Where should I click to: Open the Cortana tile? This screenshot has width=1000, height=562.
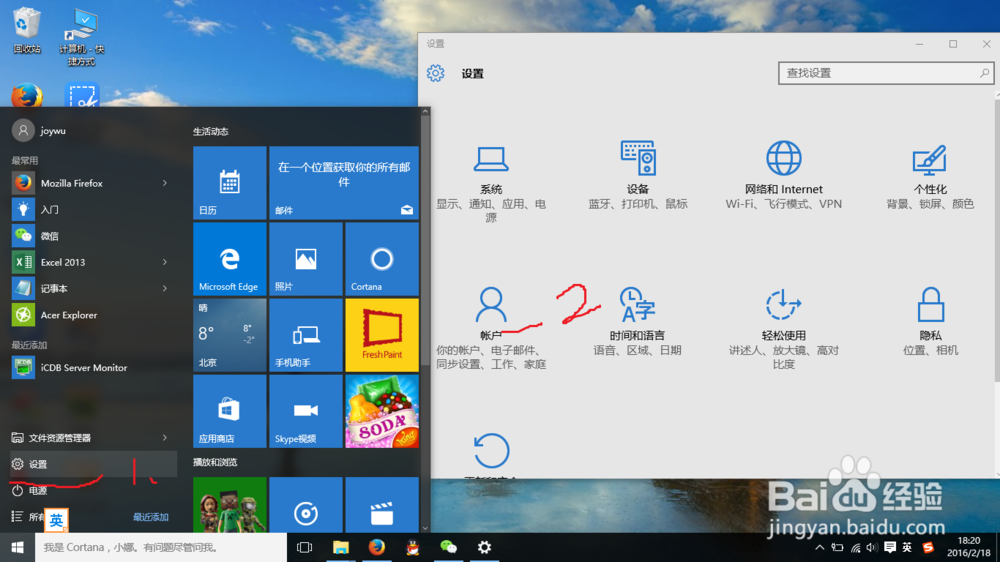(381, 258)
